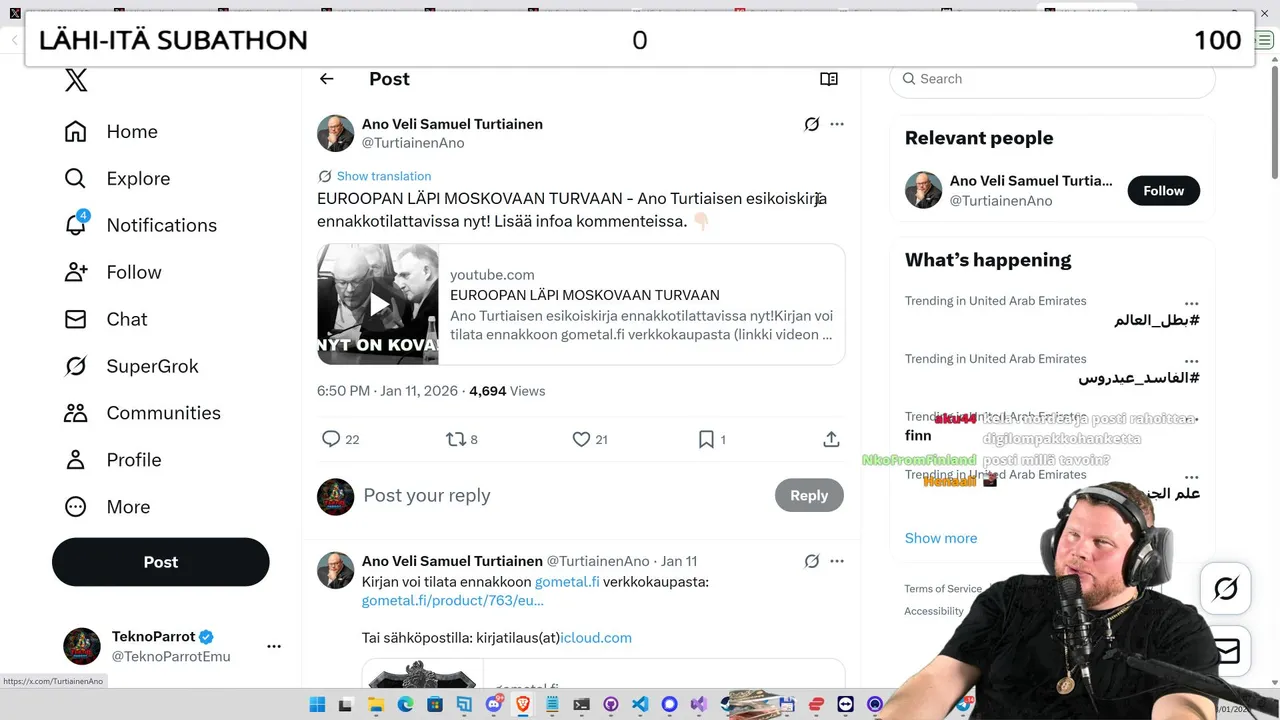Follow Ano Veli Samuel Turtiainen
This screenshot has width=1280, height=720.
click(1164, 191)
